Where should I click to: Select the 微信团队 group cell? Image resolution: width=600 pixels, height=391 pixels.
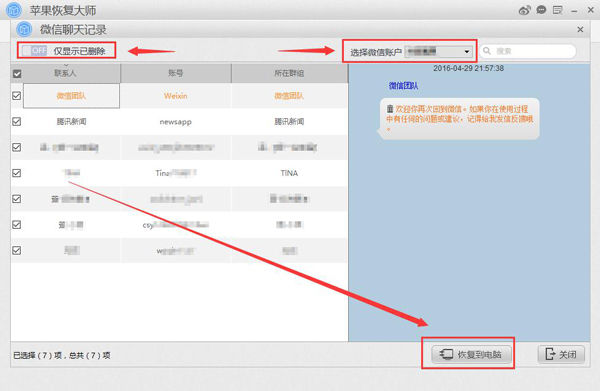click(289, 96)
